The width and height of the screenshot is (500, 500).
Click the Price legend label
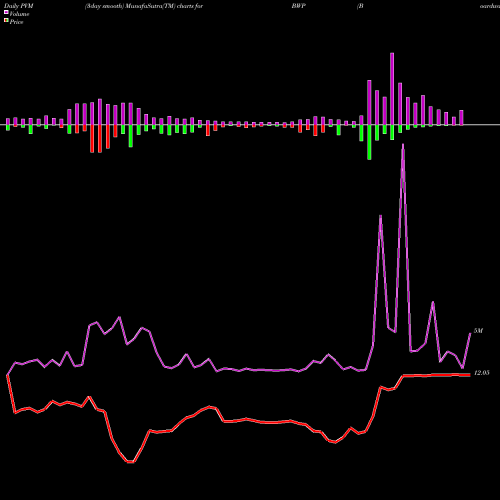pos(16,22)
